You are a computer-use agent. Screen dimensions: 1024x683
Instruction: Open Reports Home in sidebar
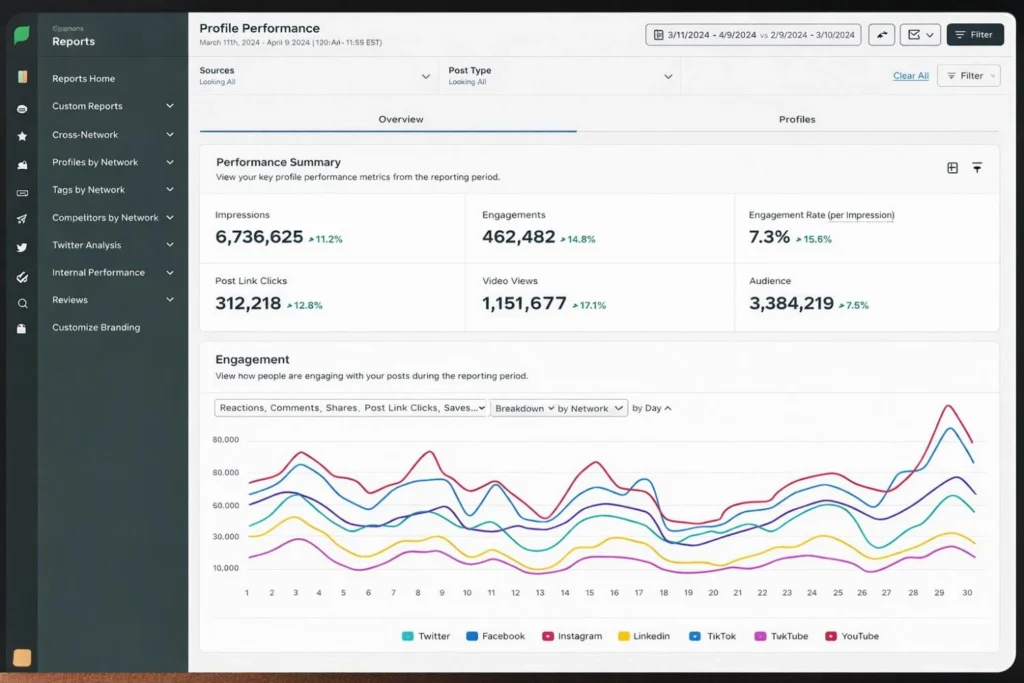pyautogui.click(x=84, y=79)
